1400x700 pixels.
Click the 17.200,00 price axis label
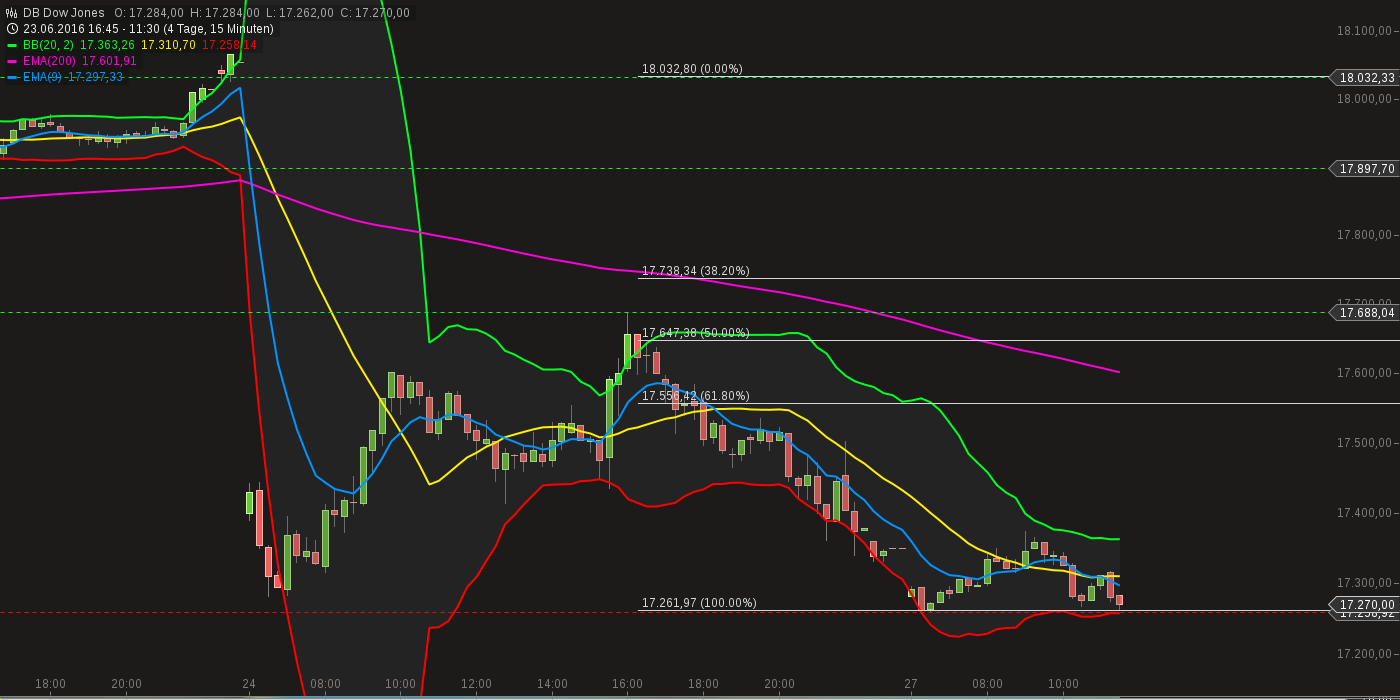pos(1364,653)
